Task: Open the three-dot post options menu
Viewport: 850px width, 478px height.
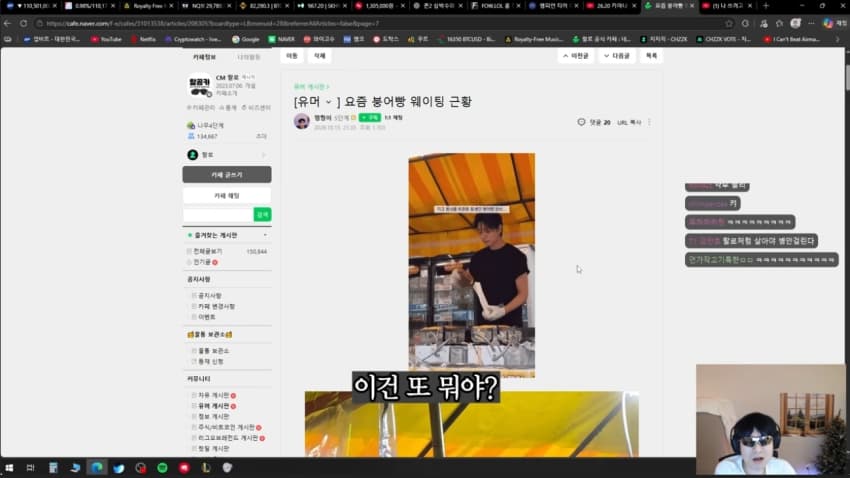Action: coord(649,122)
